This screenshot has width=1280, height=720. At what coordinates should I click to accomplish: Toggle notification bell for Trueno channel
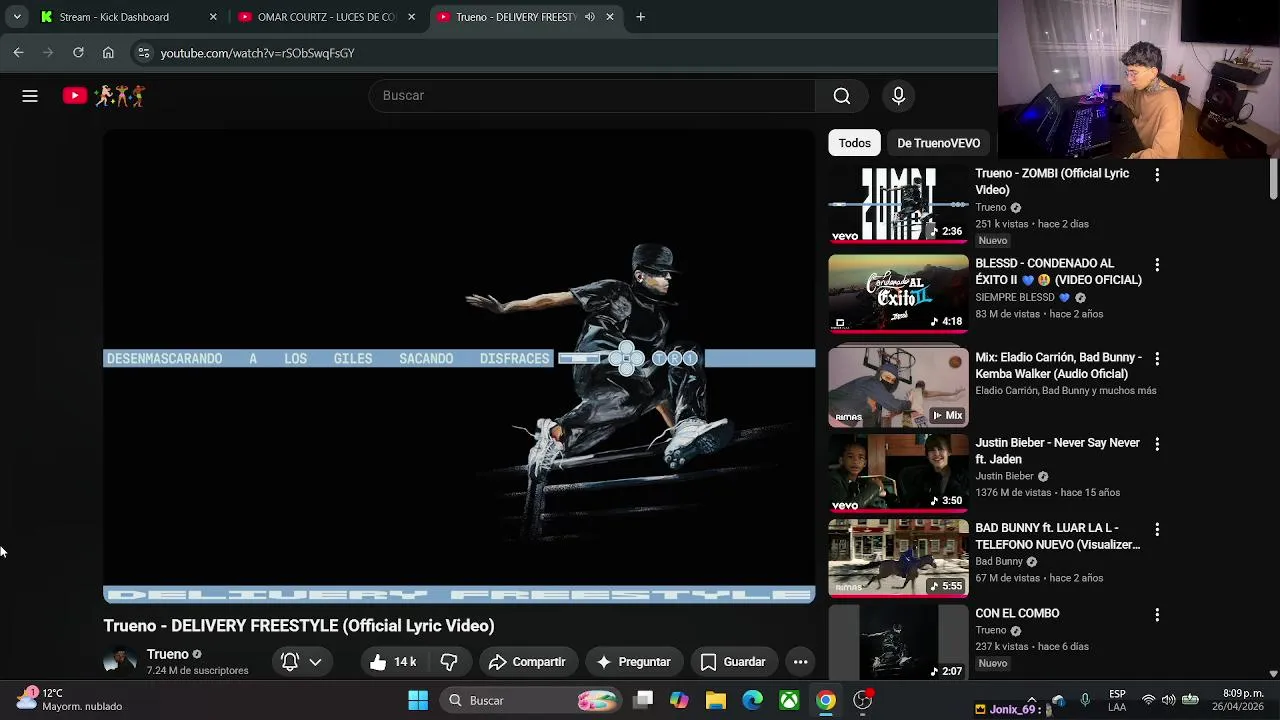tap(290, 662)
